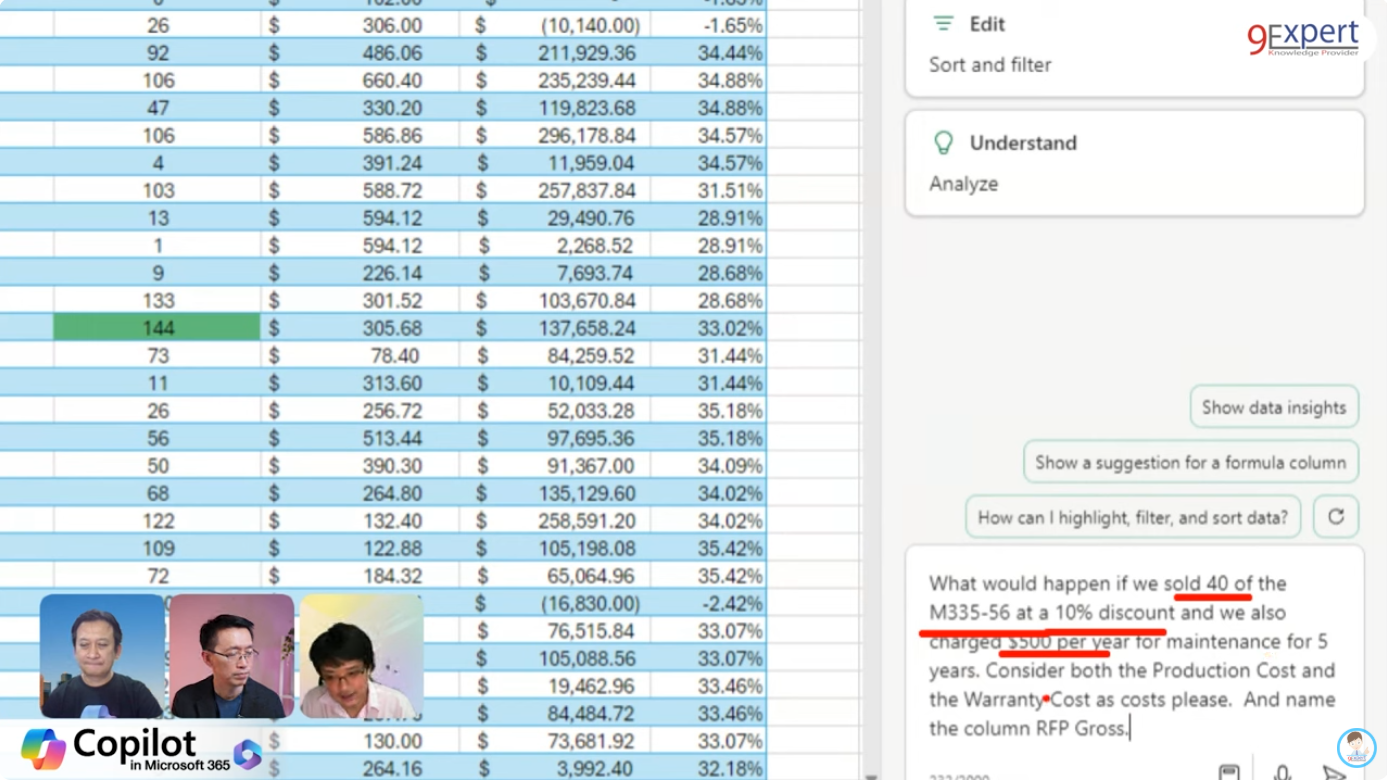Screen dimensions: 1387x781
Task: Open the Understand Analyze card
Action: 1133,163
